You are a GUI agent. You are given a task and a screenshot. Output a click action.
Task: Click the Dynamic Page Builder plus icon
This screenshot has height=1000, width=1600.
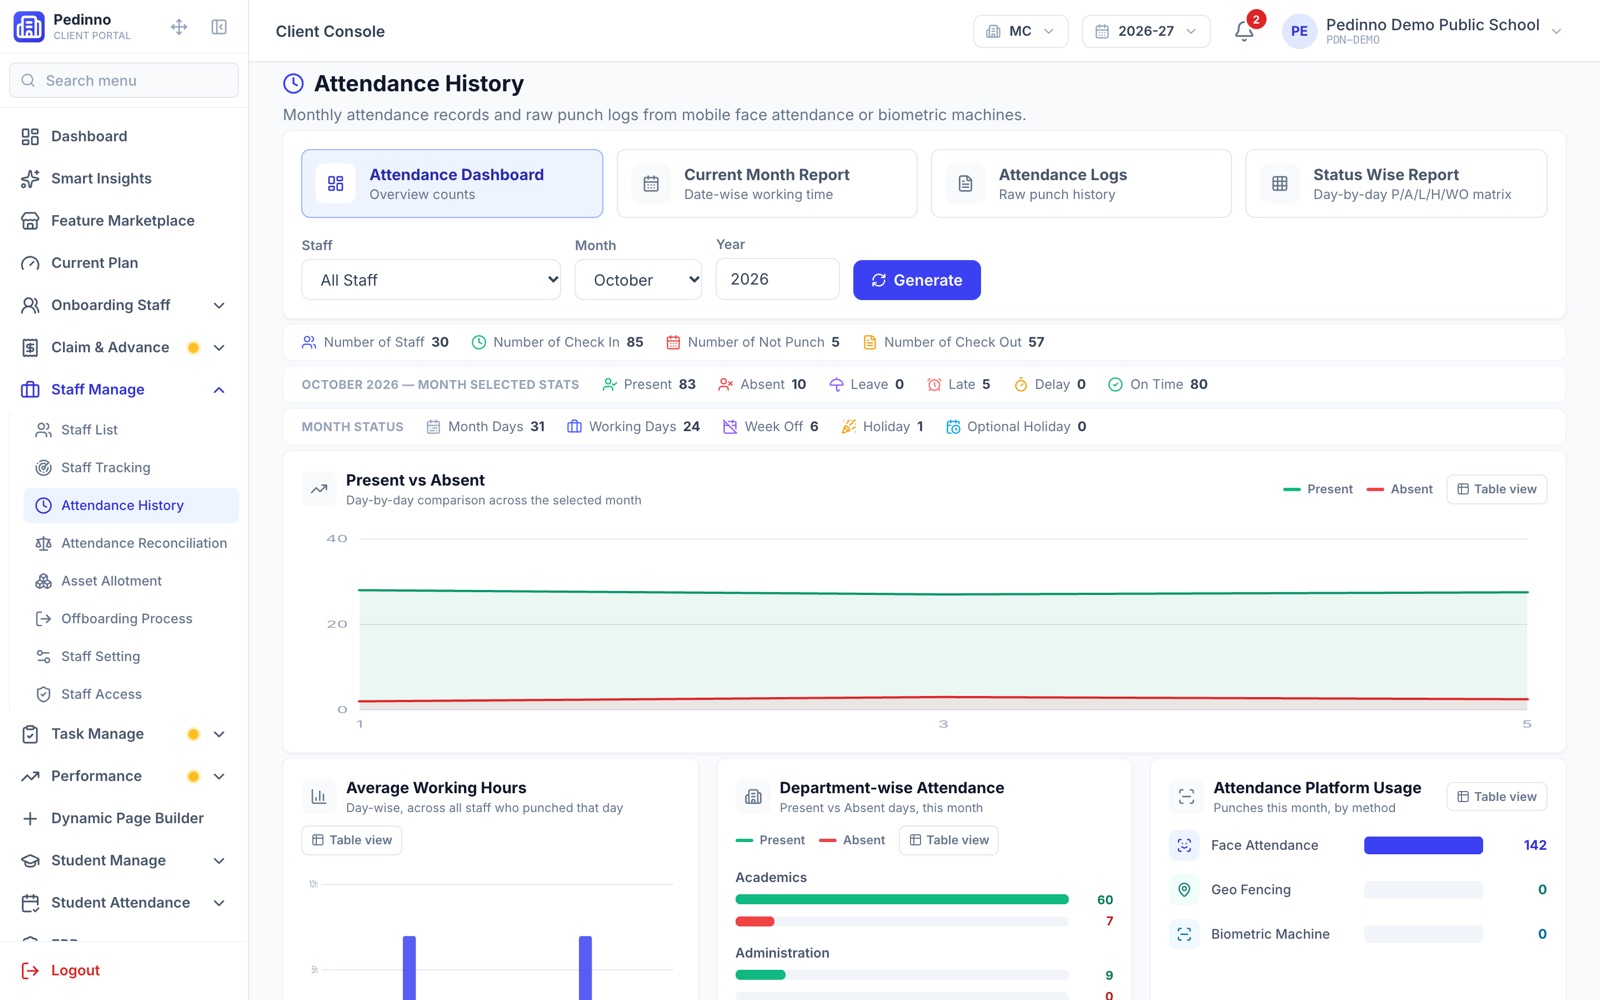(x=30, y=818)
